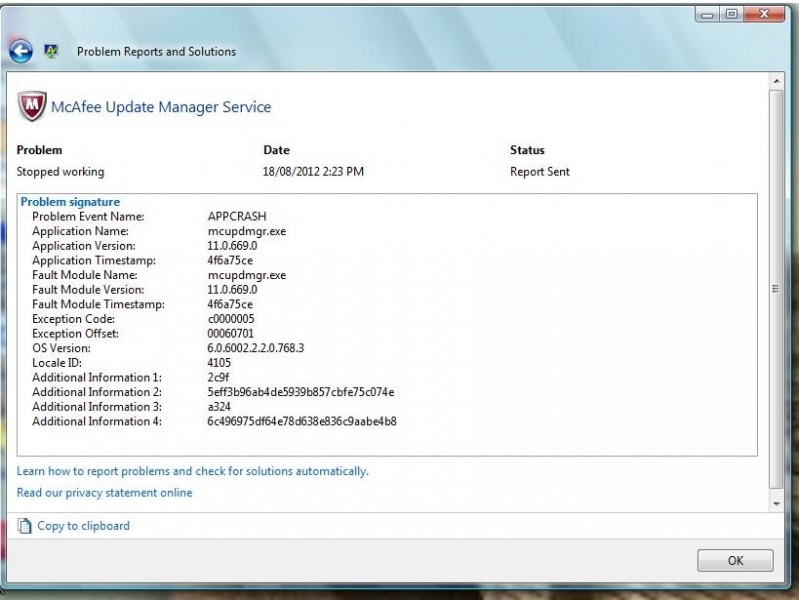799x600 pixels.
Task: Click the 'Exception Code:' label
Action: 73,319
